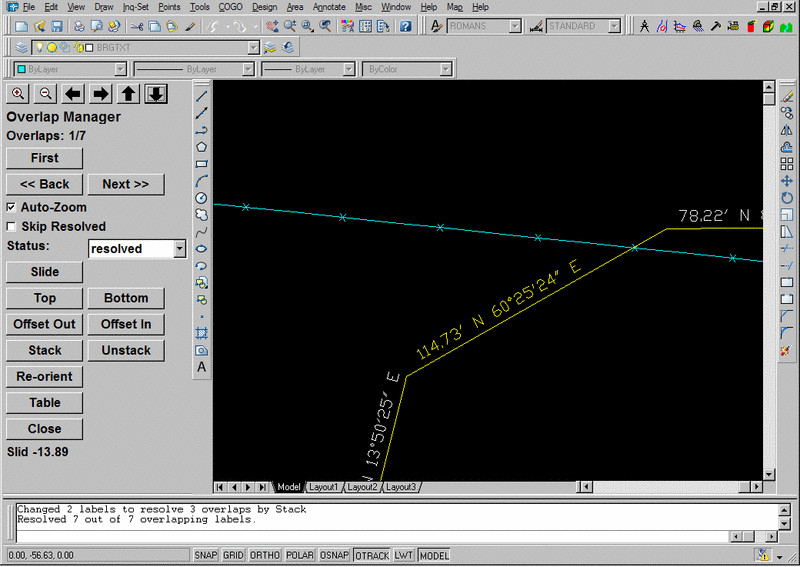Open the COGO menu
Screen dimensions: 800x567
click(230, 7)
